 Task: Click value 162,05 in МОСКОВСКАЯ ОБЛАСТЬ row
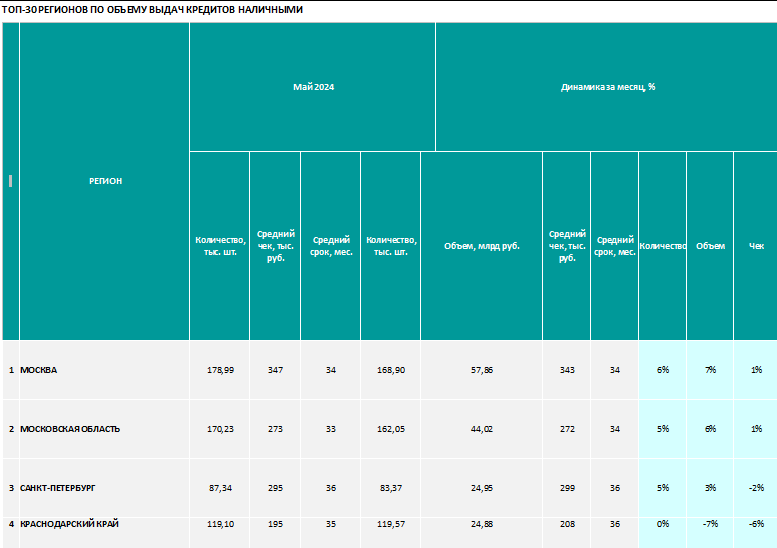tap(390, 429)
